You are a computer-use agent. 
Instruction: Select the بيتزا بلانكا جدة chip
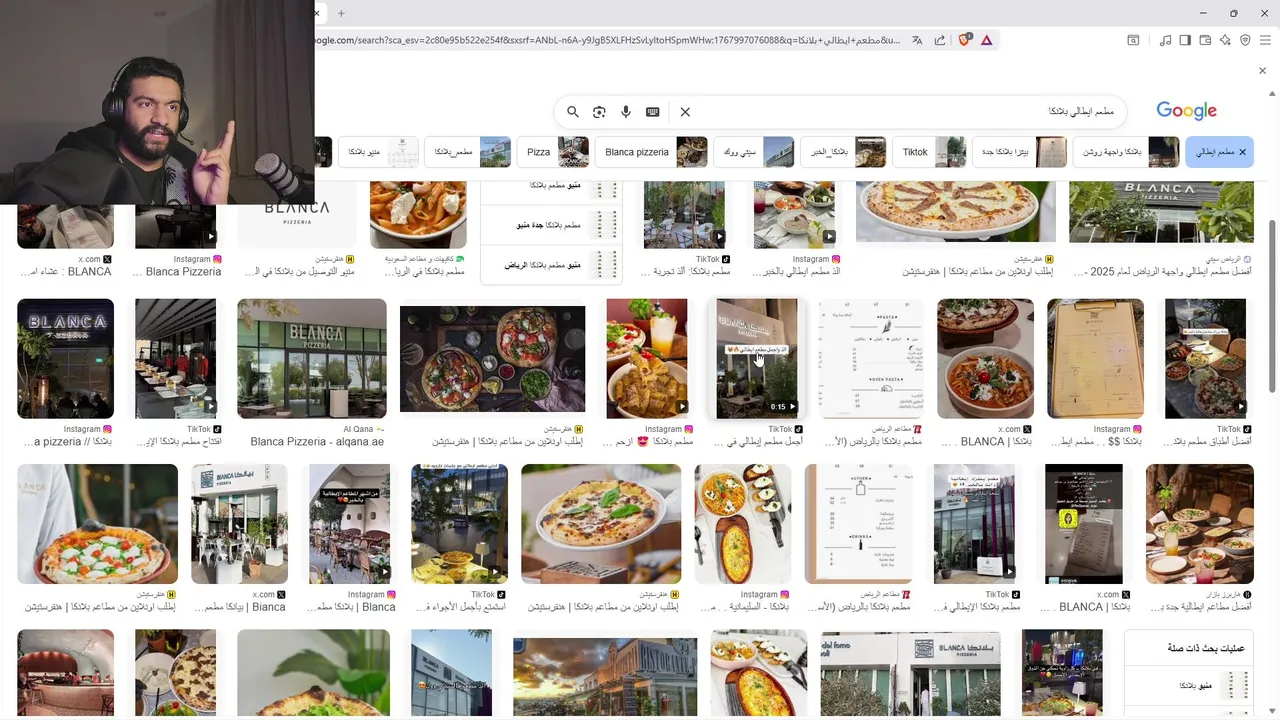click(1019, 152)
